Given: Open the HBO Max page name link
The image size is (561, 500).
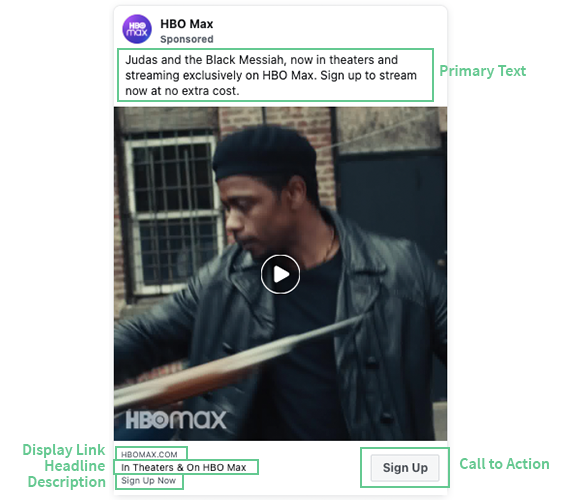Looking at the screenshot, I should point(186,24).
